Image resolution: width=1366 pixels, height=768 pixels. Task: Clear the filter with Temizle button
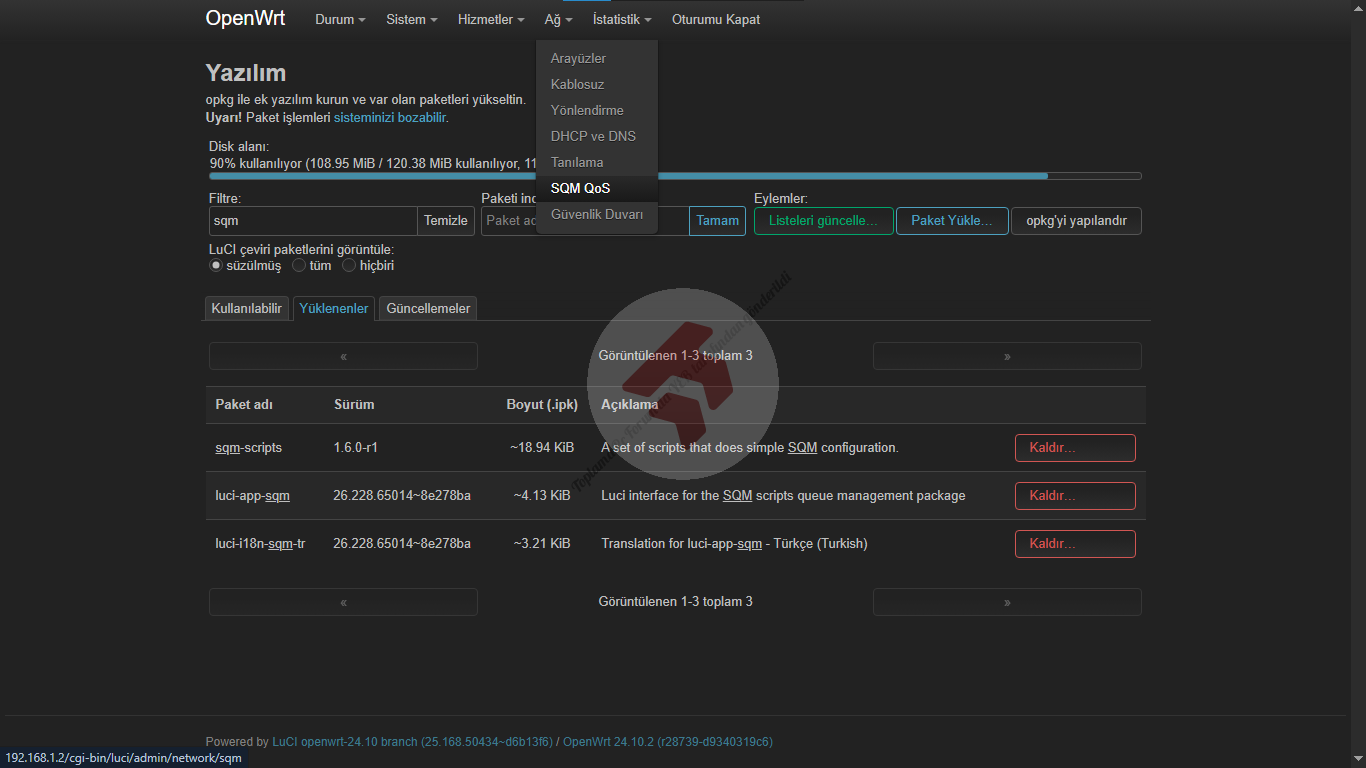click(446, 221)
